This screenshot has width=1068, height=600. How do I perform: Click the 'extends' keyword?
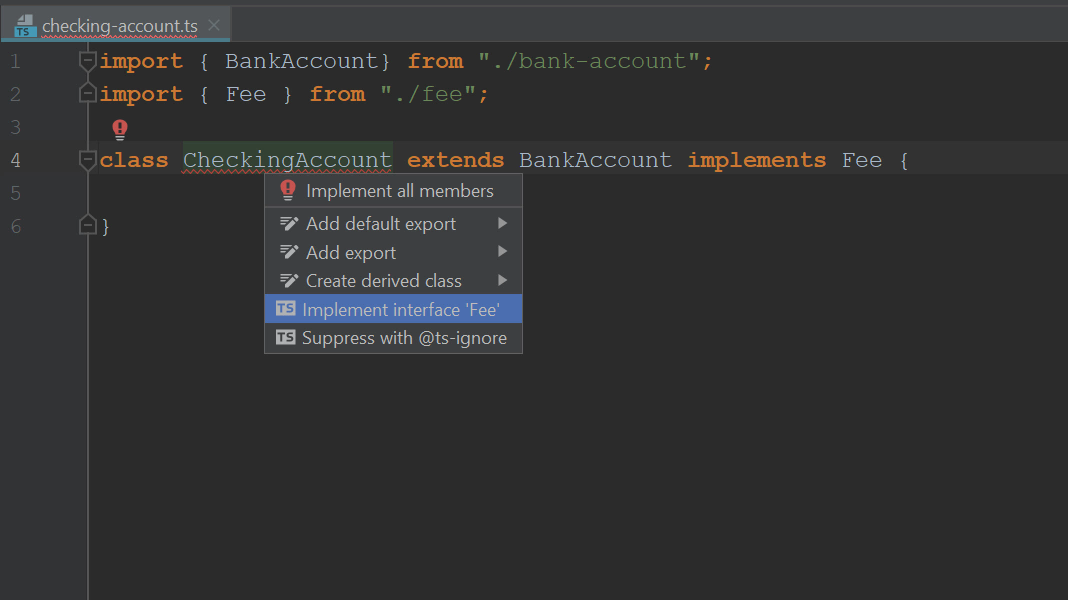[456, 160]
